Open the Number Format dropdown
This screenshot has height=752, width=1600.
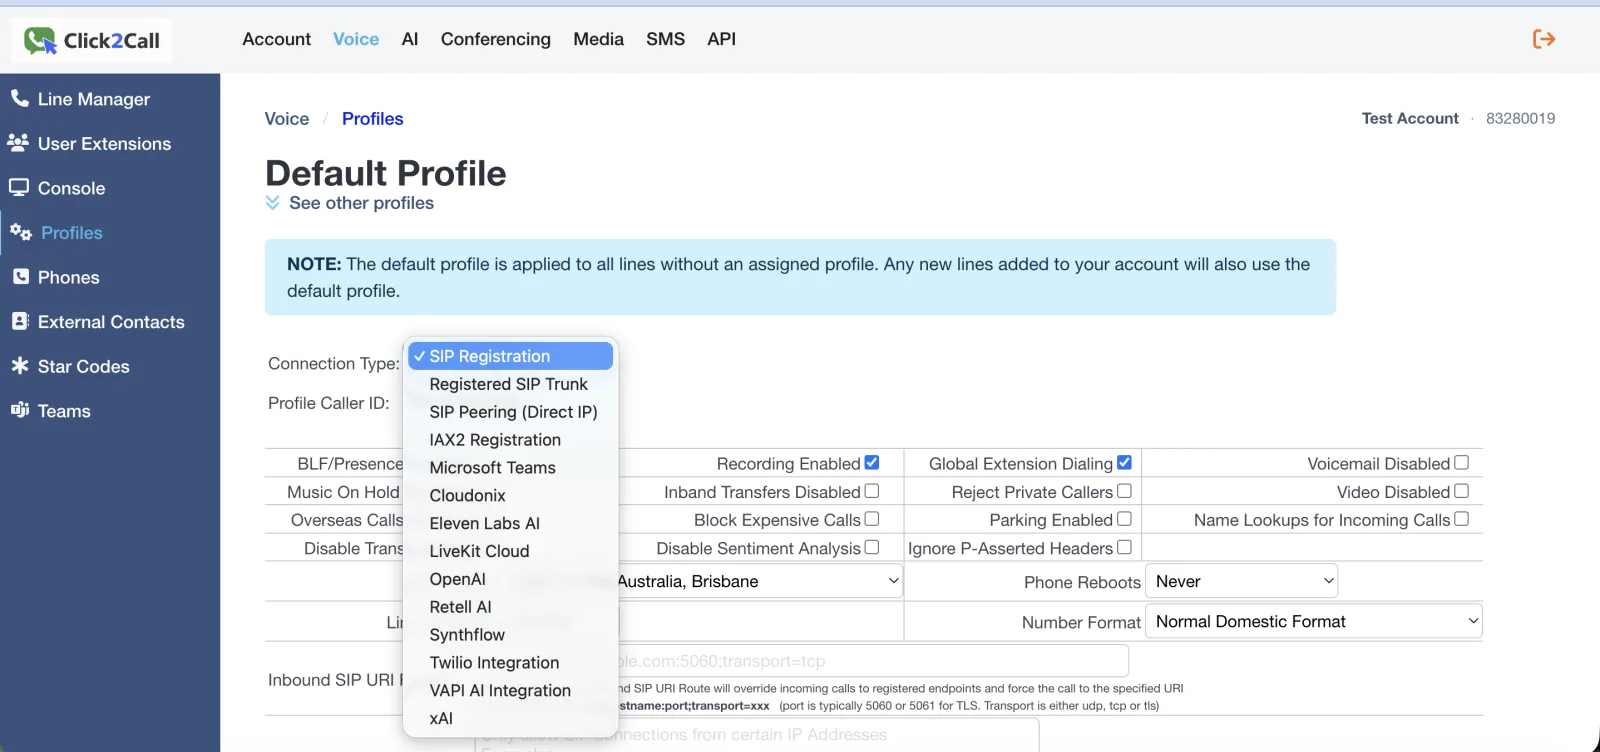click(1313, 621)
